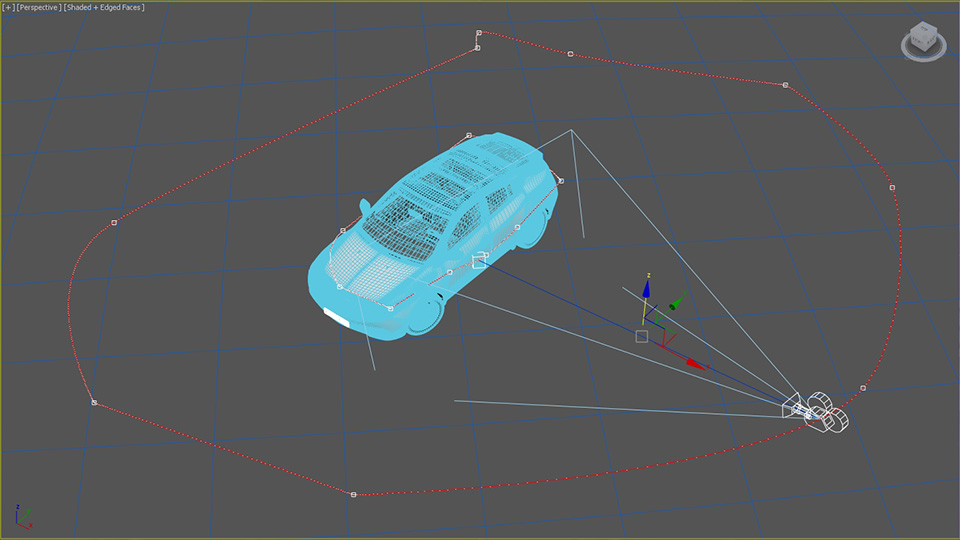Screen dimensions: 960x540
Task: Click the blue Z axis arrow of gizmo
Action: [x=647, y=288]
